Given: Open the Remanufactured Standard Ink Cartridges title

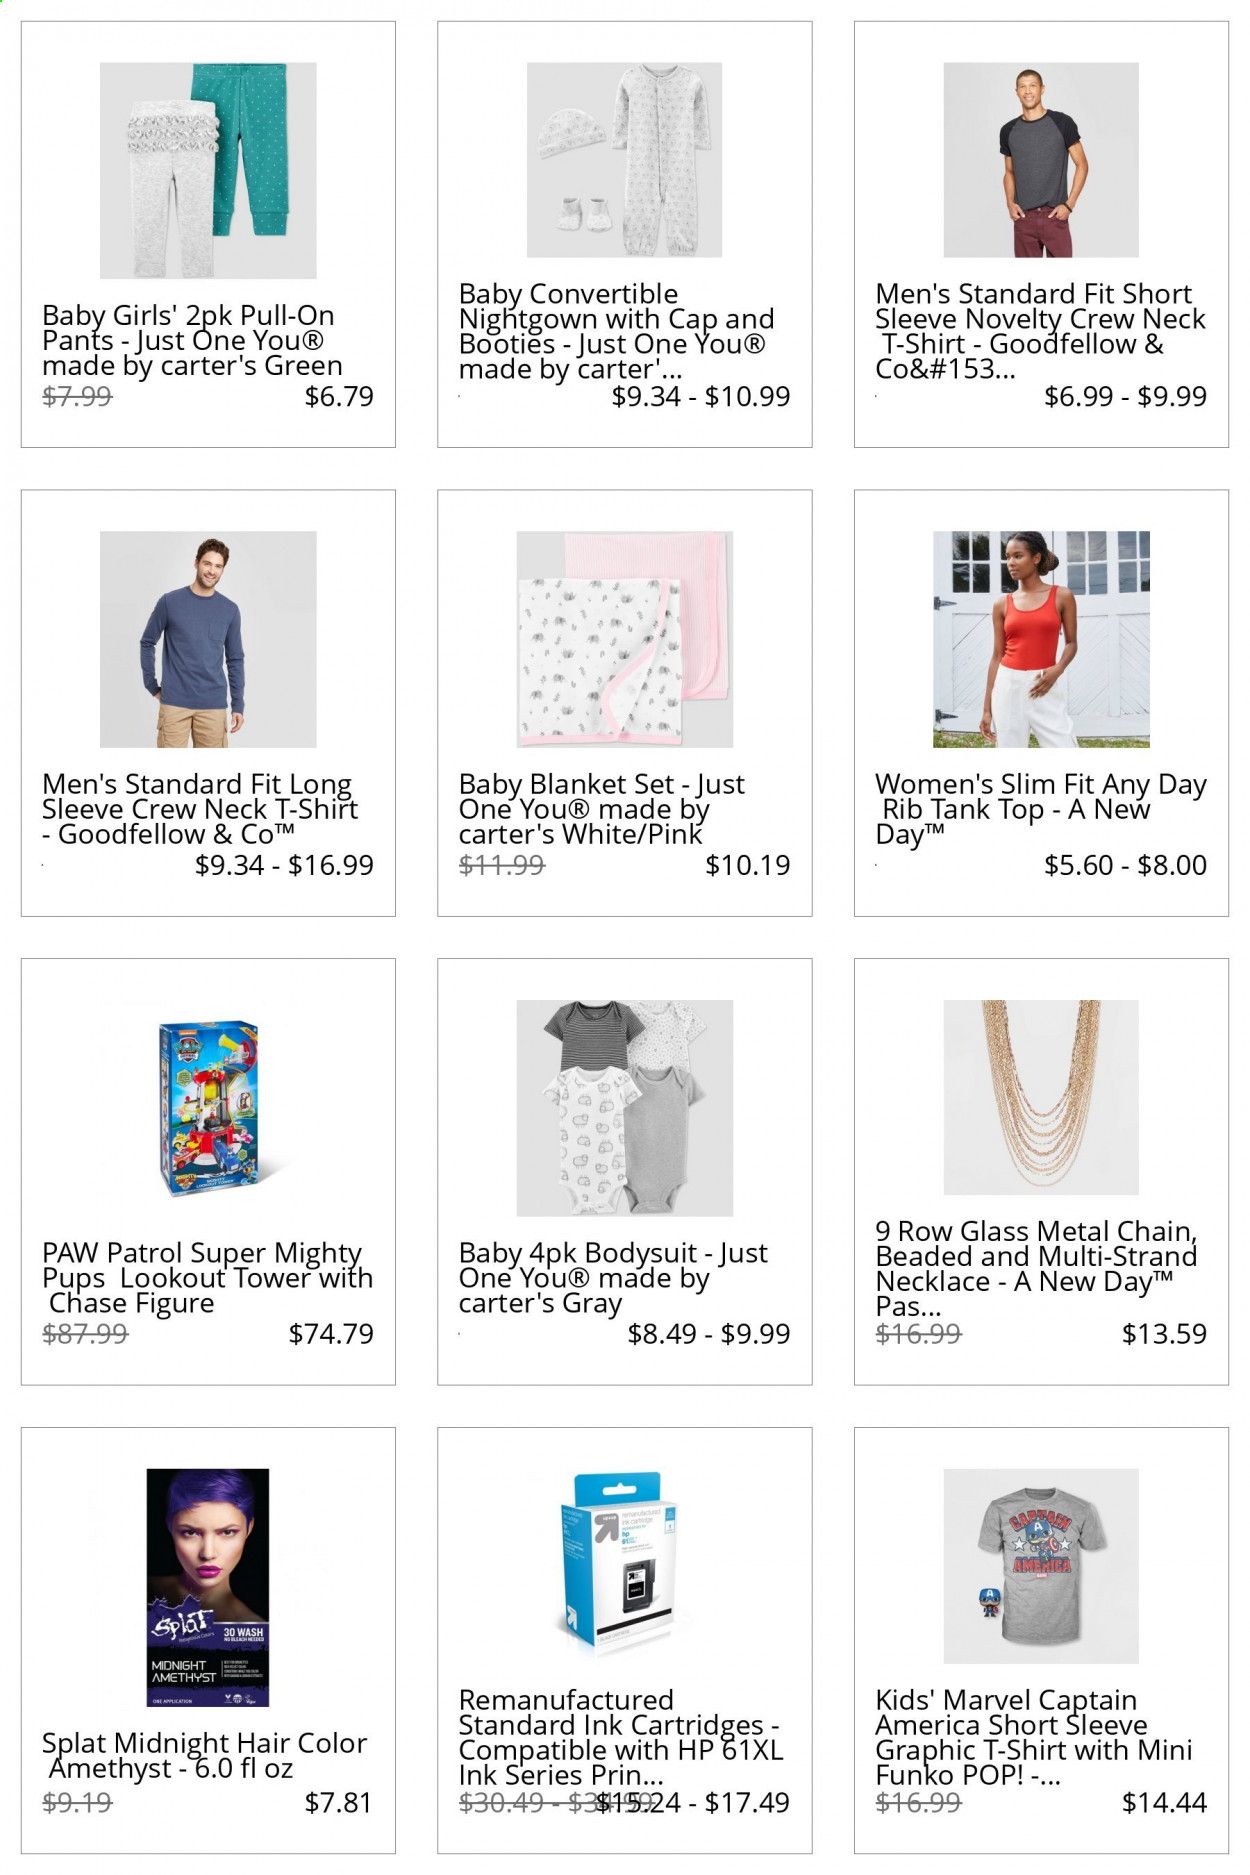Looking at the screenshot, I should (620, 1738).
